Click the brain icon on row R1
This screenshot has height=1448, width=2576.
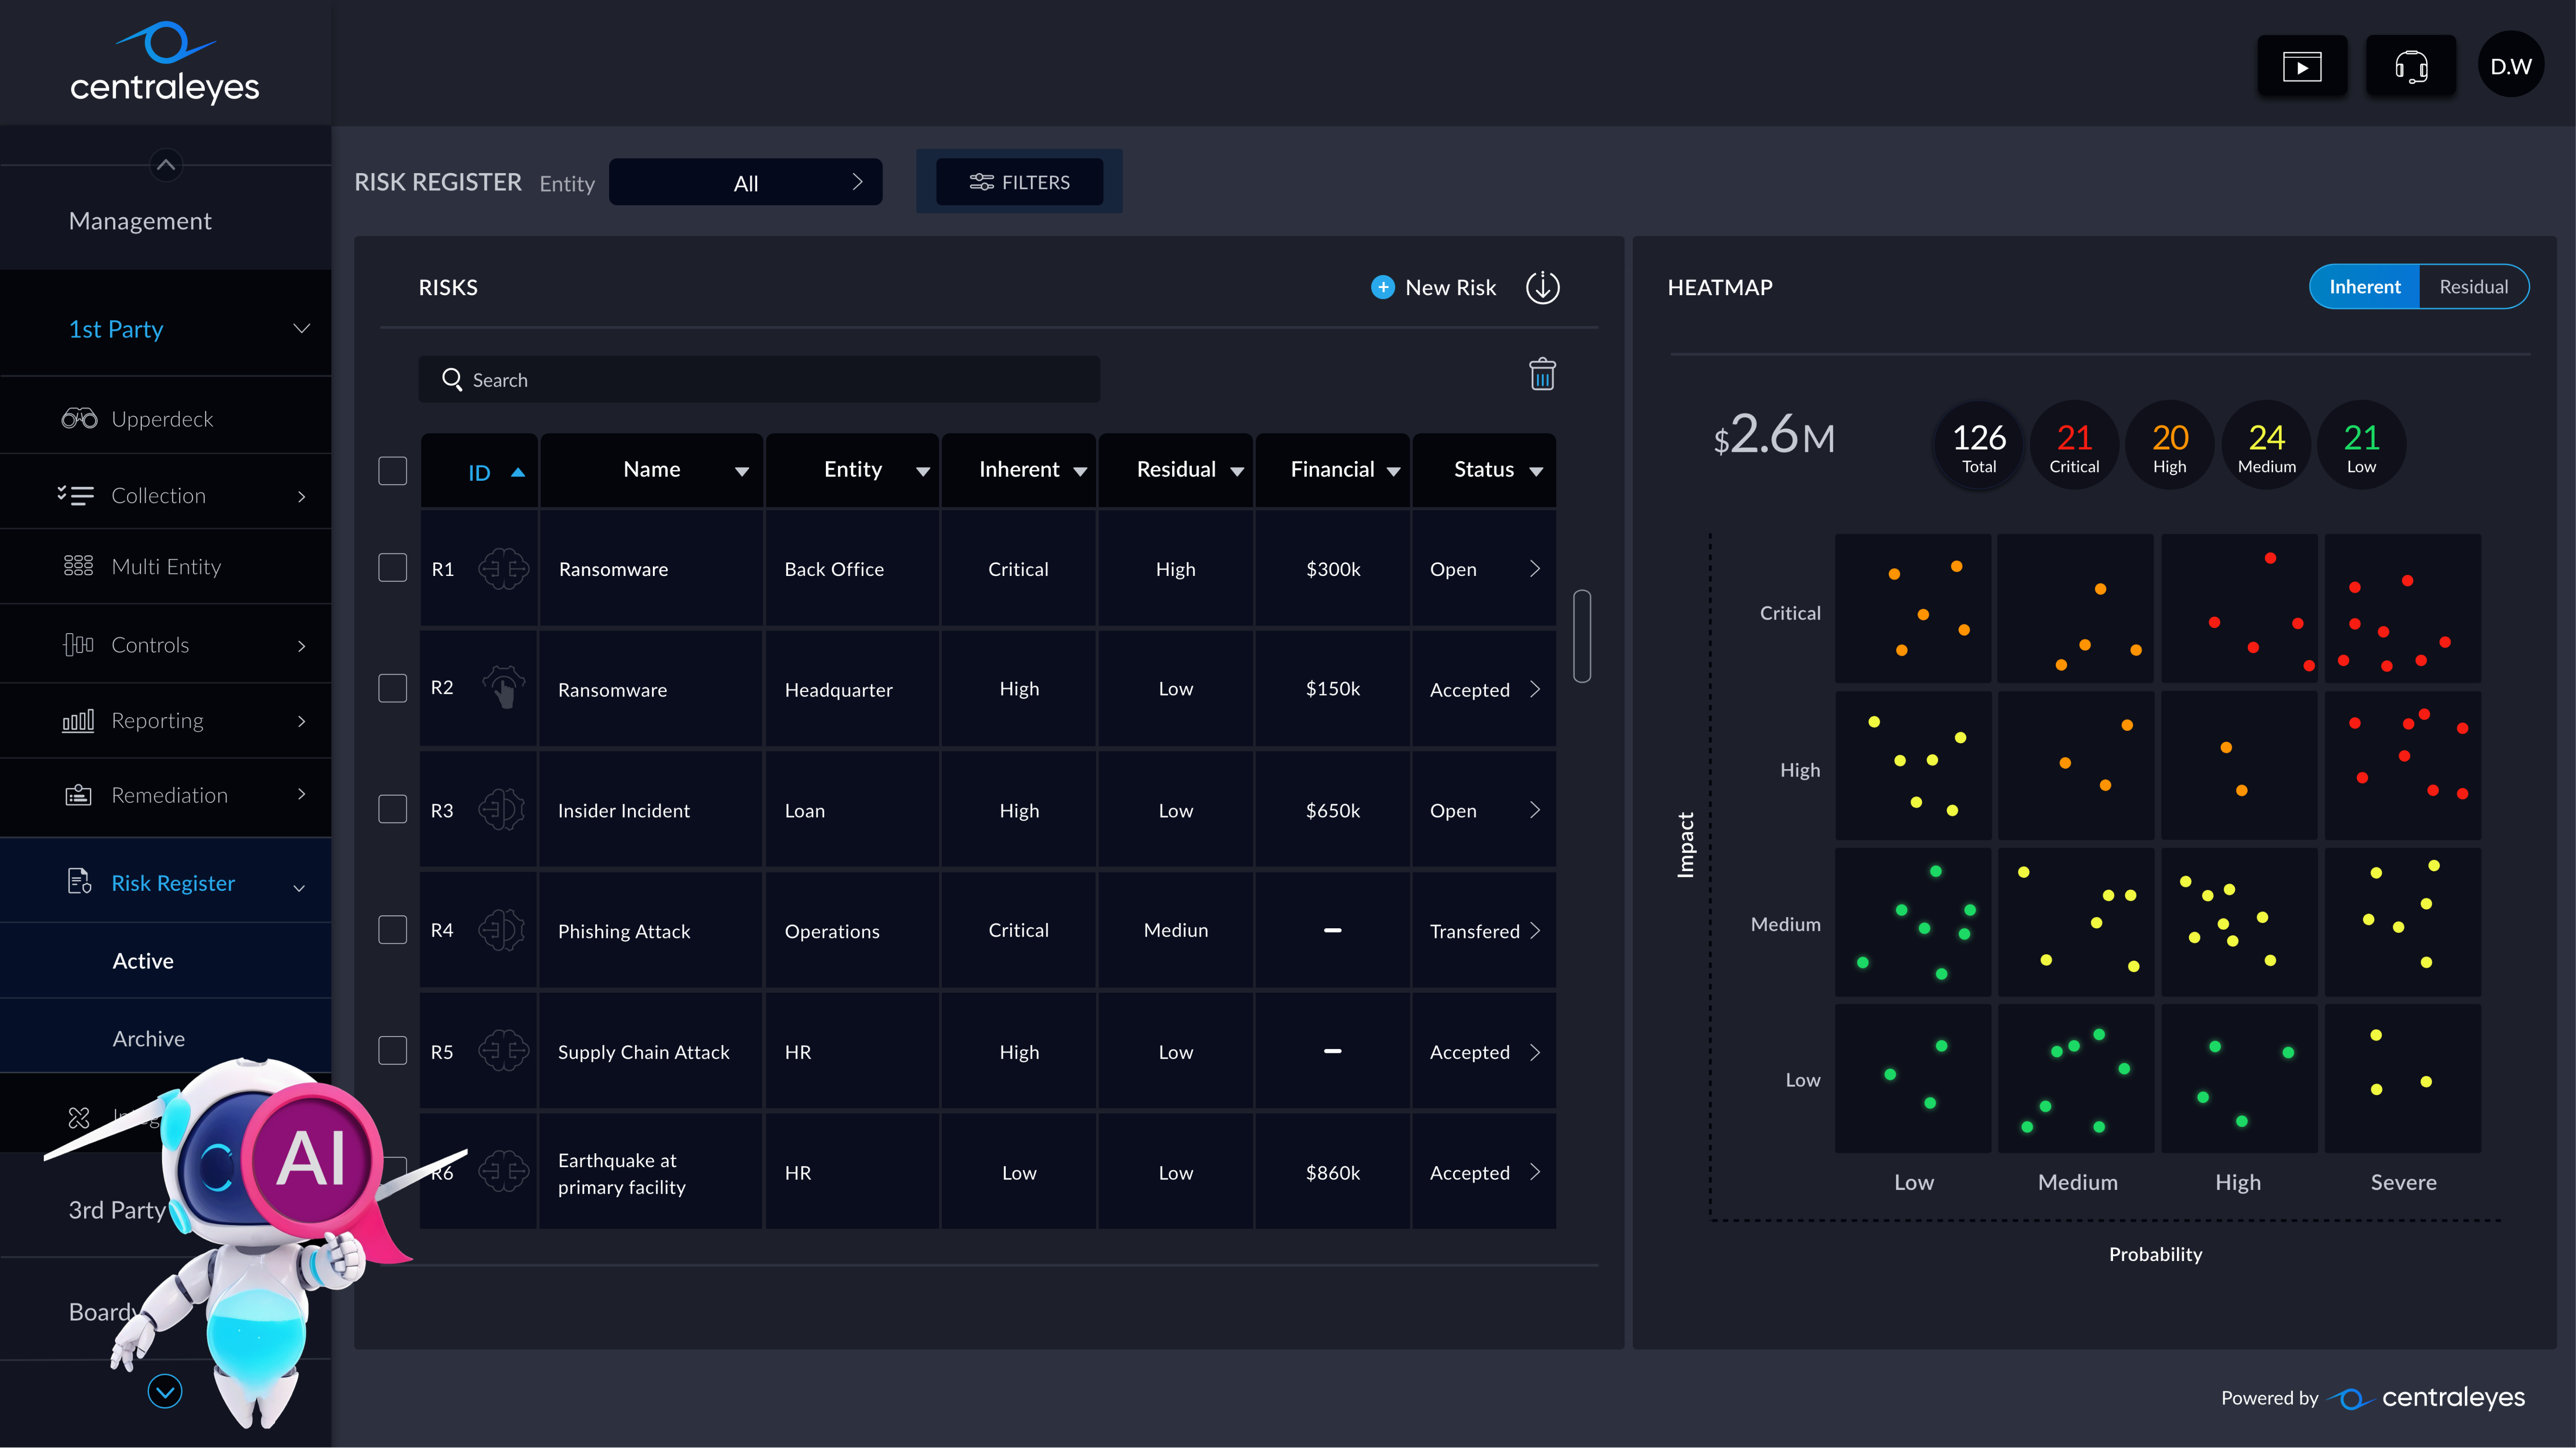[x=503, y=569]
